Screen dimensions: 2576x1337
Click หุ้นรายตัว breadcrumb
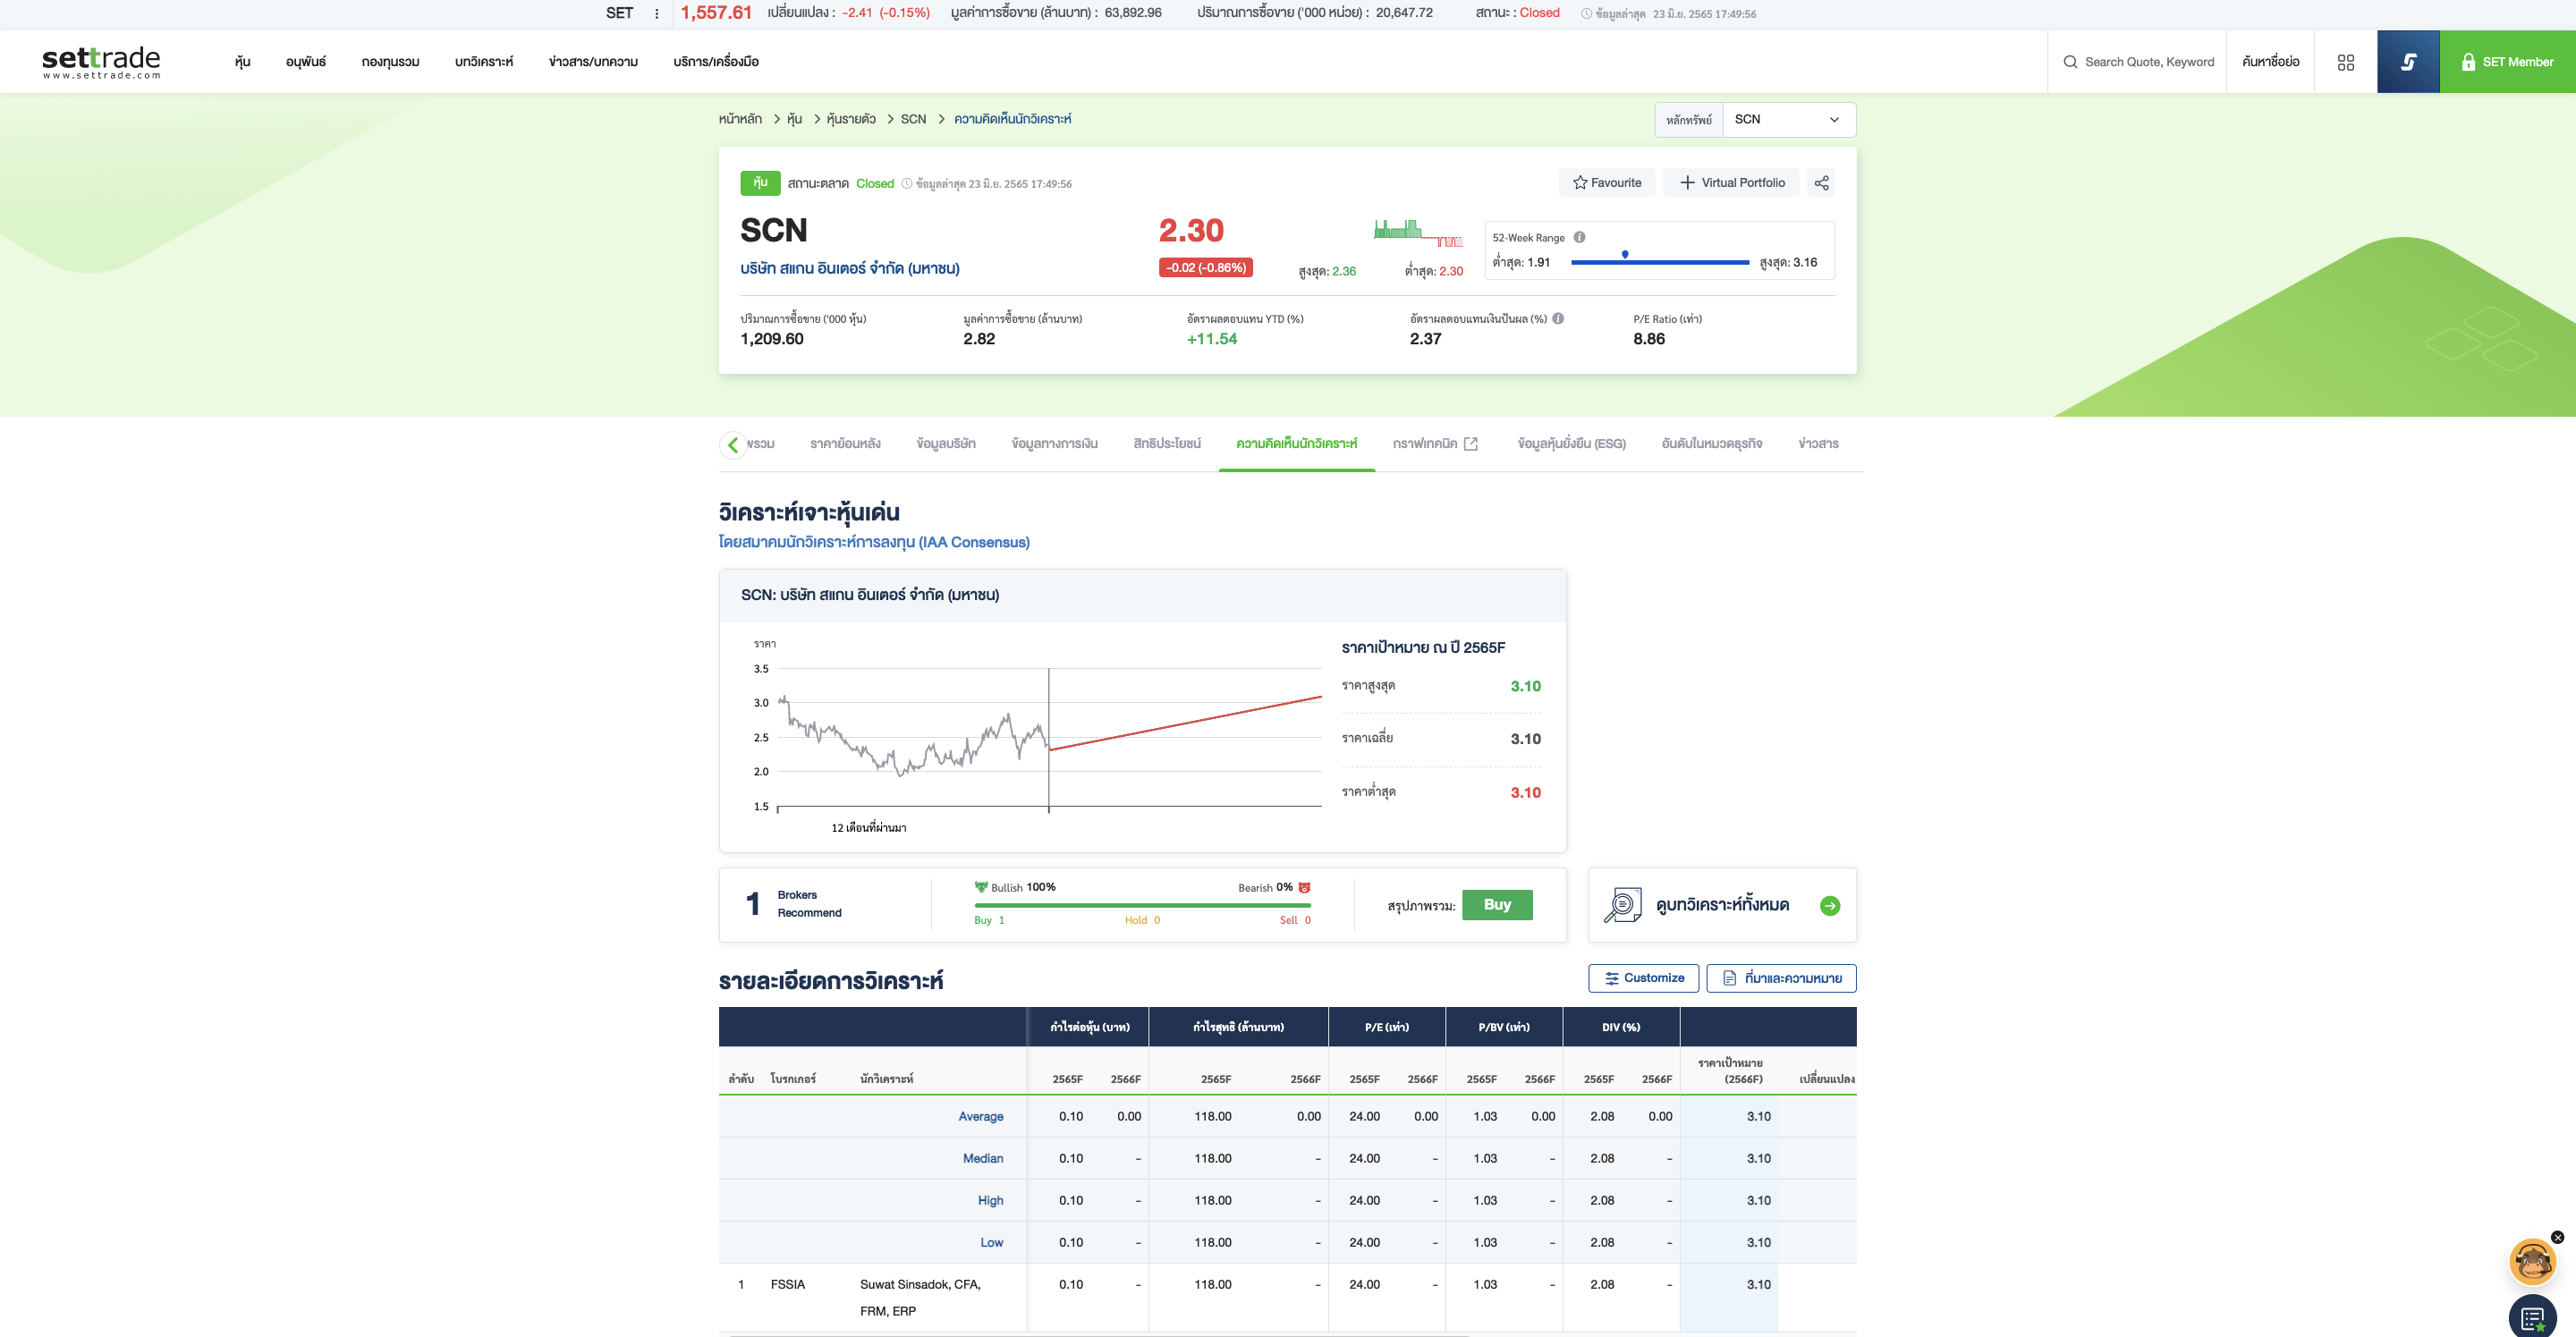pos(851,119)
